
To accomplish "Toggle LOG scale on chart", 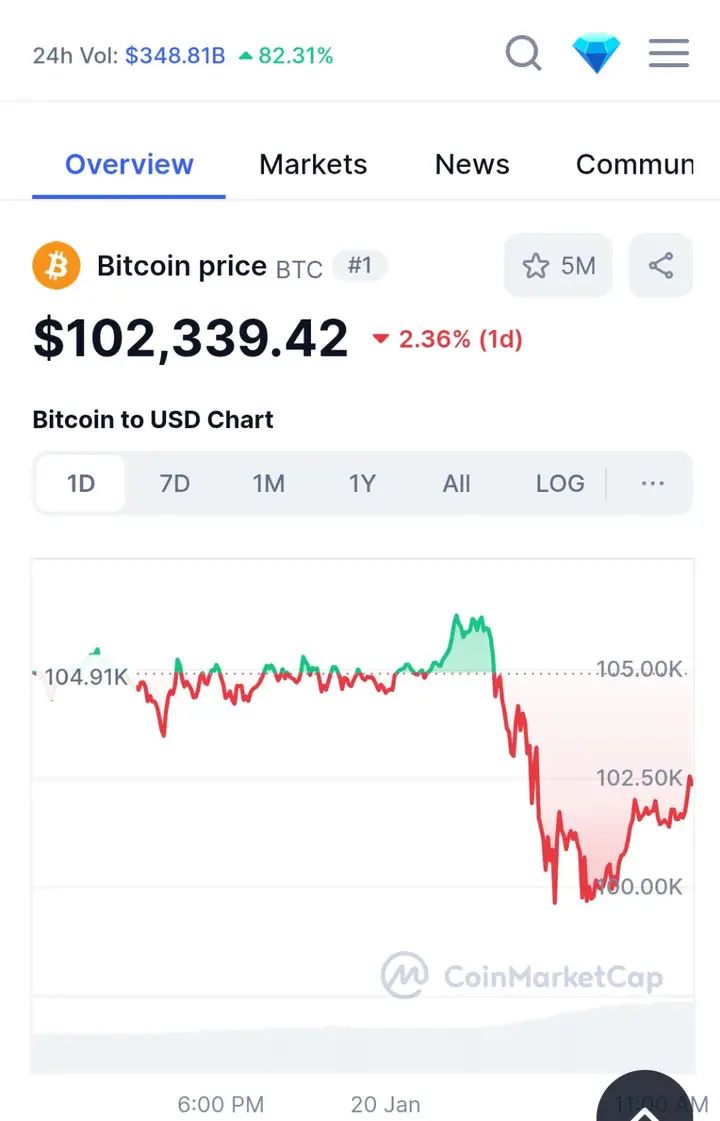I will (x=560, y=484).
